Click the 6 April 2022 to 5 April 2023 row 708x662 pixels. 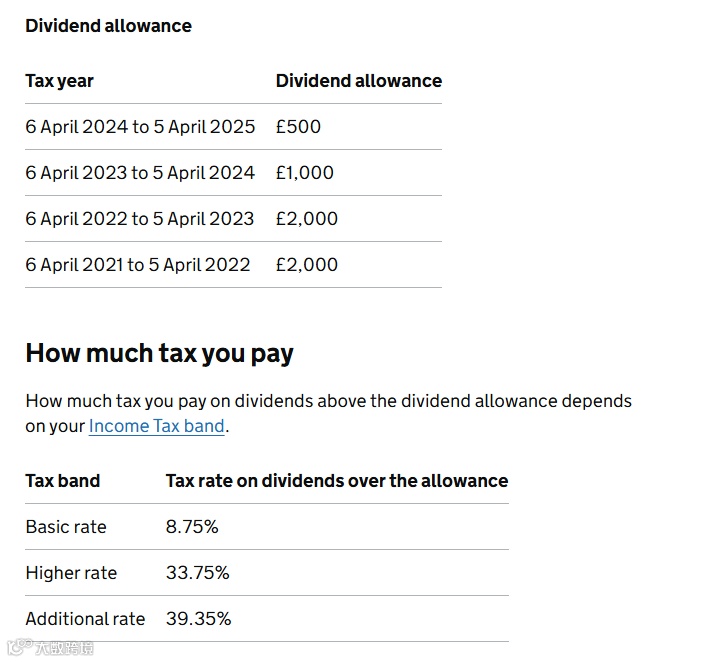(233, 219)
